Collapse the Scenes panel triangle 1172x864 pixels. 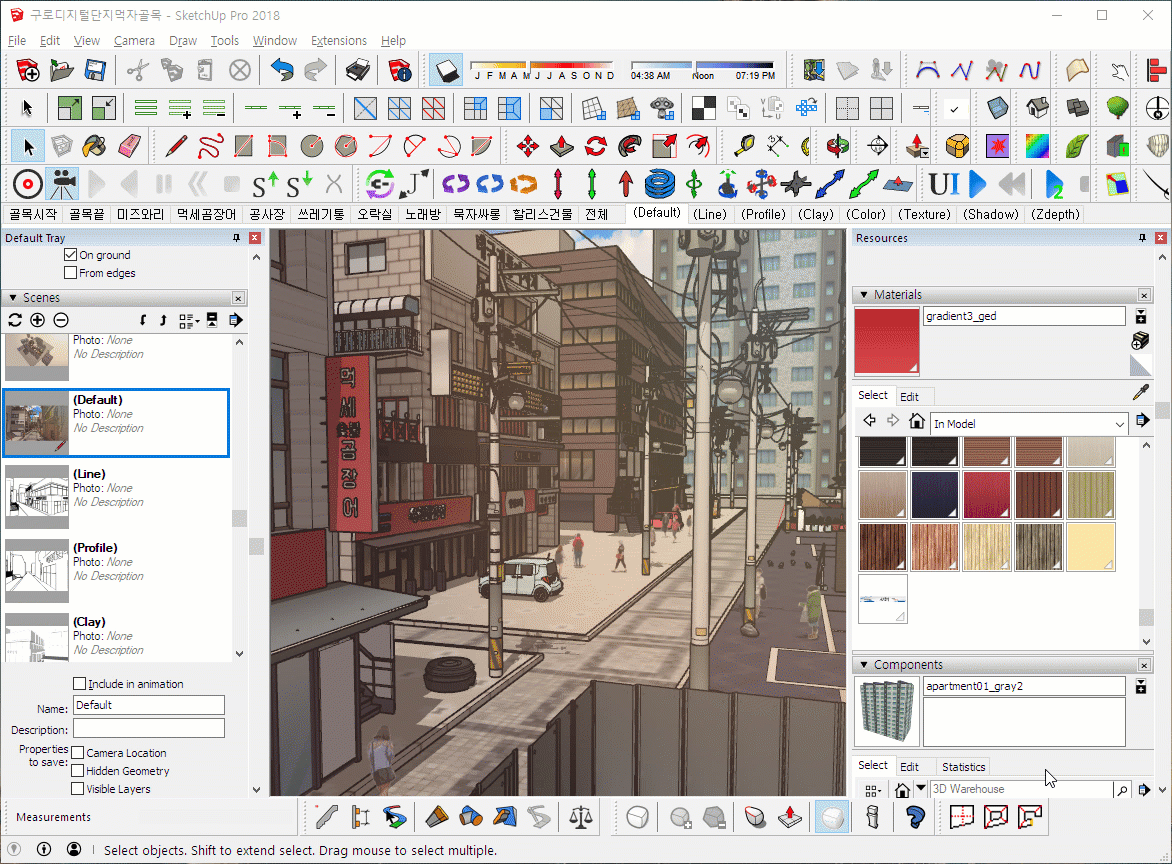(13, 297)
